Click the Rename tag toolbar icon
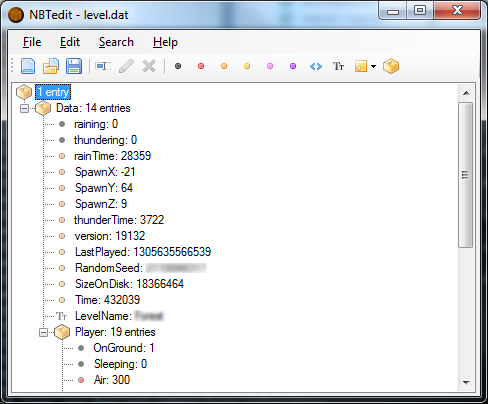This screenshot has width=488, height=404. tap(103, 66)
